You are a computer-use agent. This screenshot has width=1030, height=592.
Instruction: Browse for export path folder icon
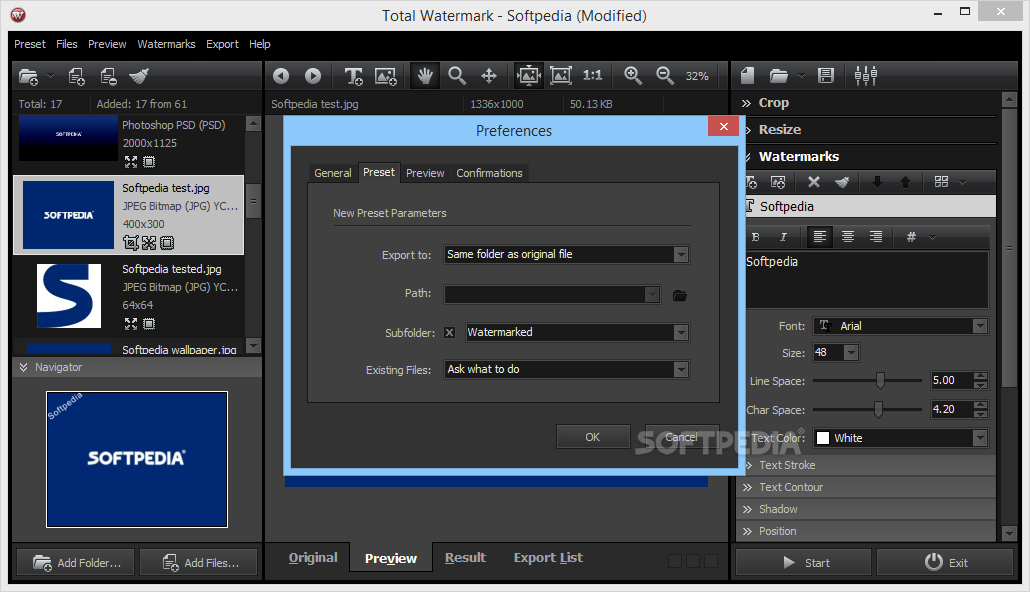click(680, 296)
